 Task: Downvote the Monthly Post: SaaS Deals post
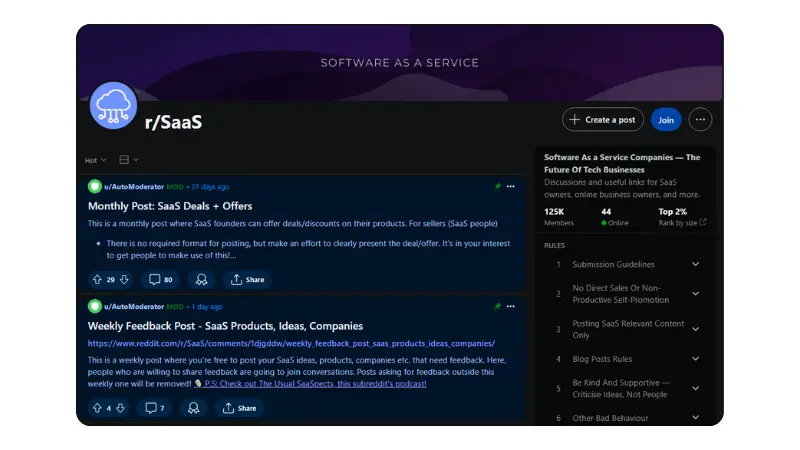tap(124, 280)
